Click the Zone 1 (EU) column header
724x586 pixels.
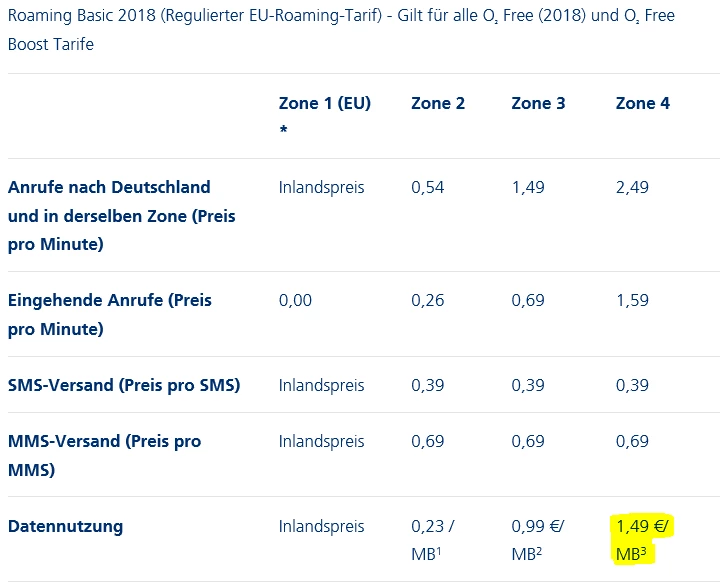click(324, 103)
